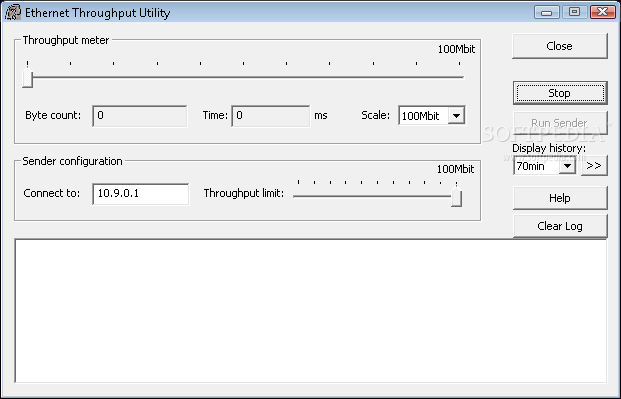
Task: Click the 'Throughput limit:' label
Action: pyautogui.click(x=244, y=193)
